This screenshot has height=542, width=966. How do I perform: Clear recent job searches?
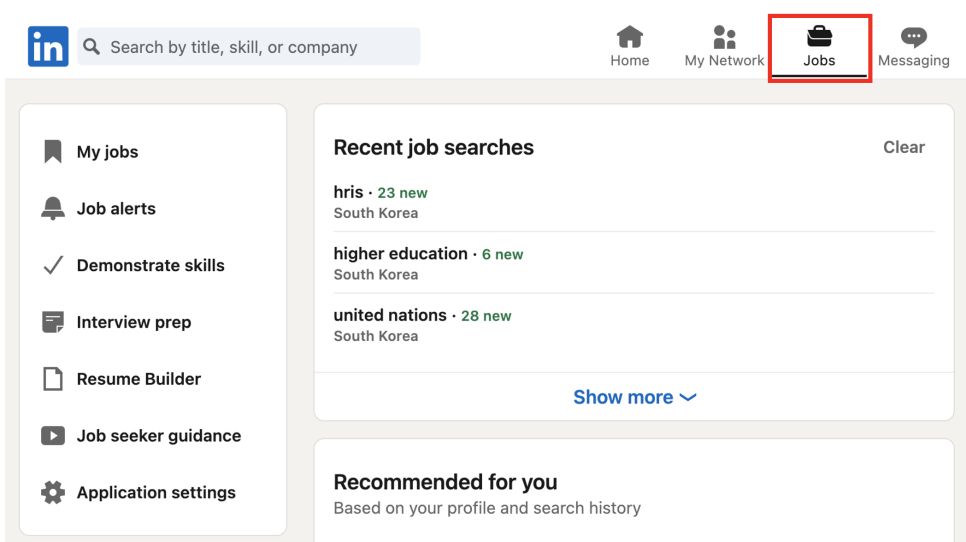tap(904, 147)
